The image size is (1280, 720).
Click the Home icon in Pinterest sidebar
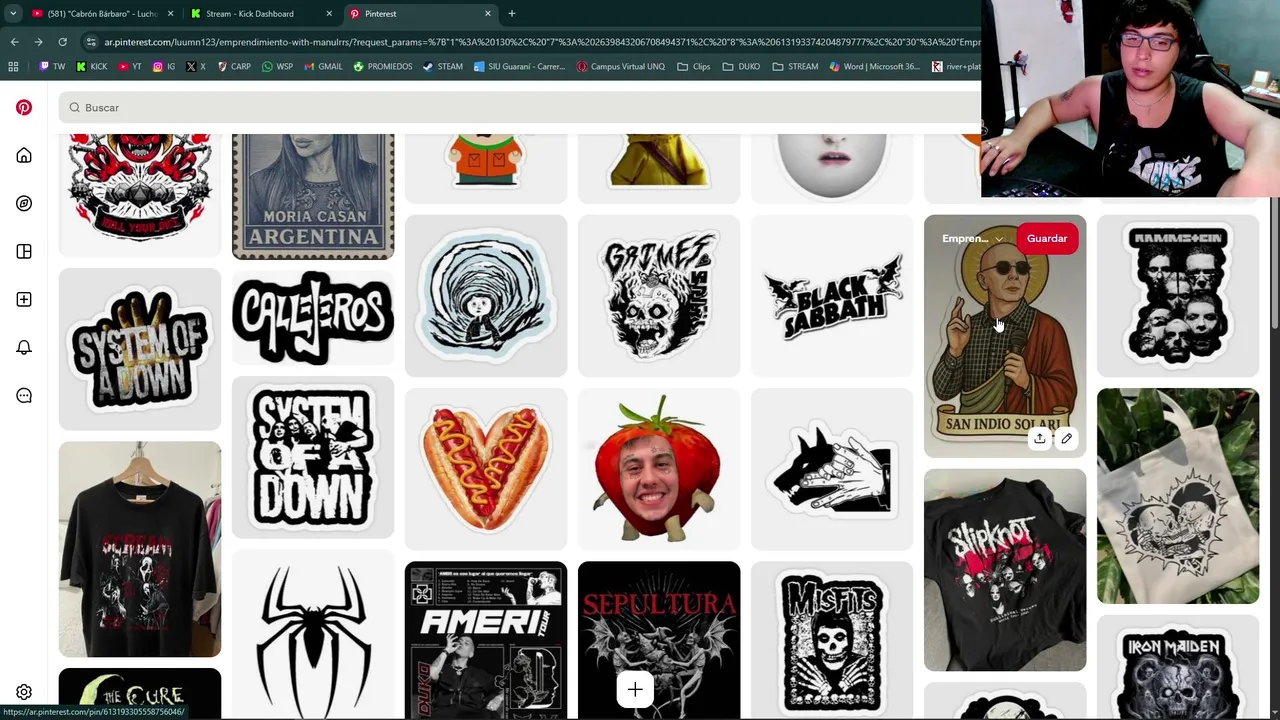tap(24, 155)
